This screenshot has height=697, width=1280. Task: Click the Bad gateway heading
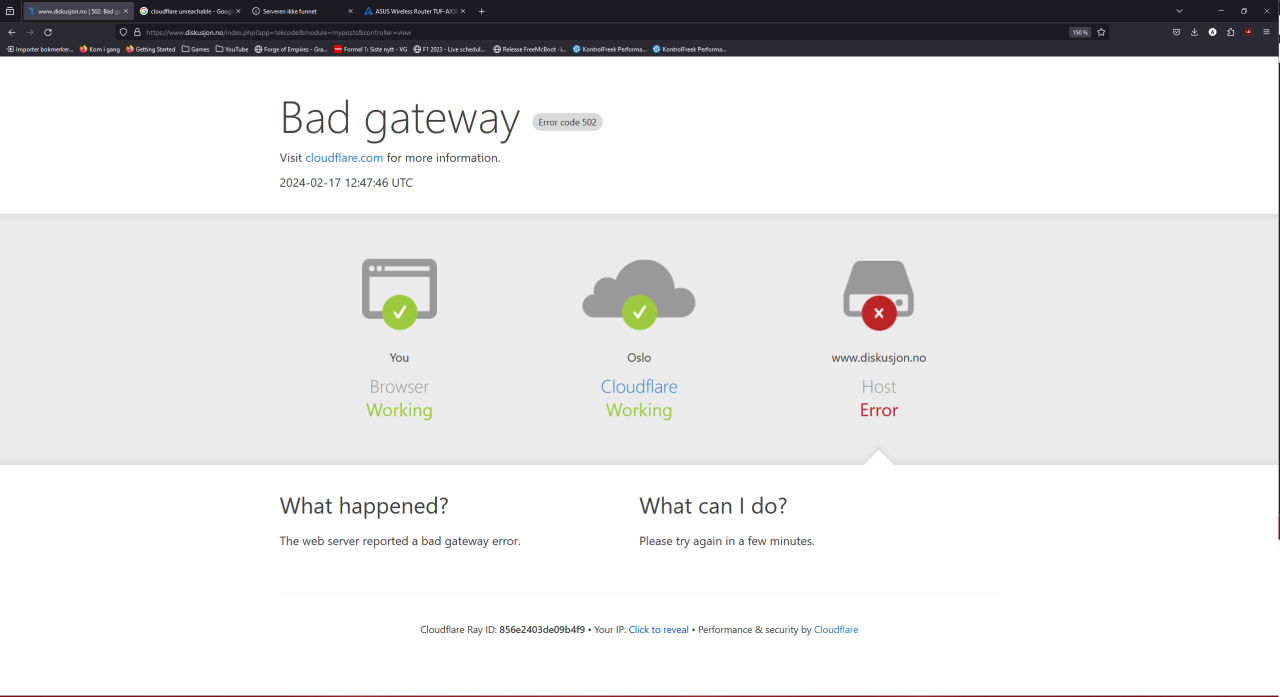pos(400,118)
